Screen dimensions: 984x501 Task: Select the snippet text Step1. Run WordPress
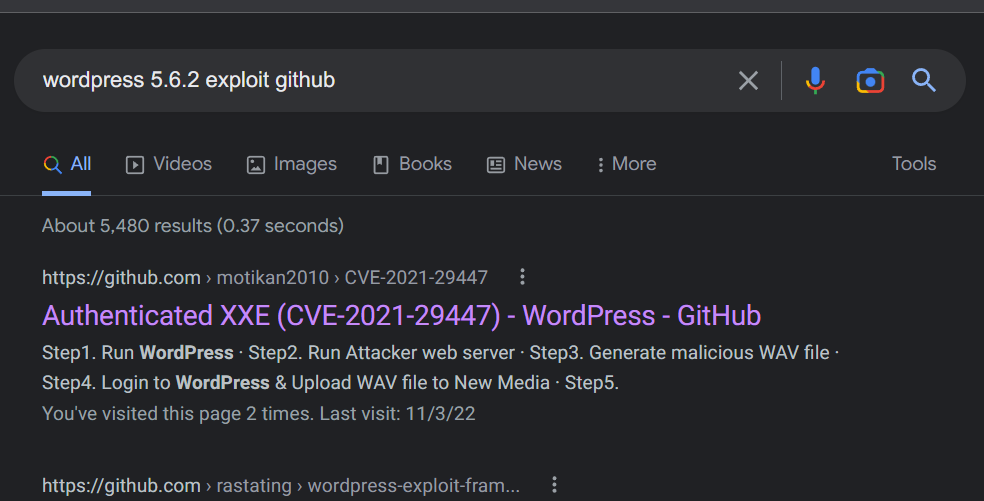137,353
